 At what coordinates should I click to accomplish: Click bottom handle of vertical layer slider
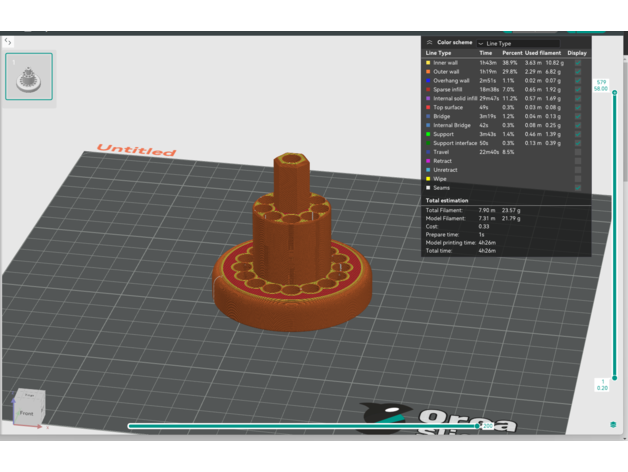point(613,376)
